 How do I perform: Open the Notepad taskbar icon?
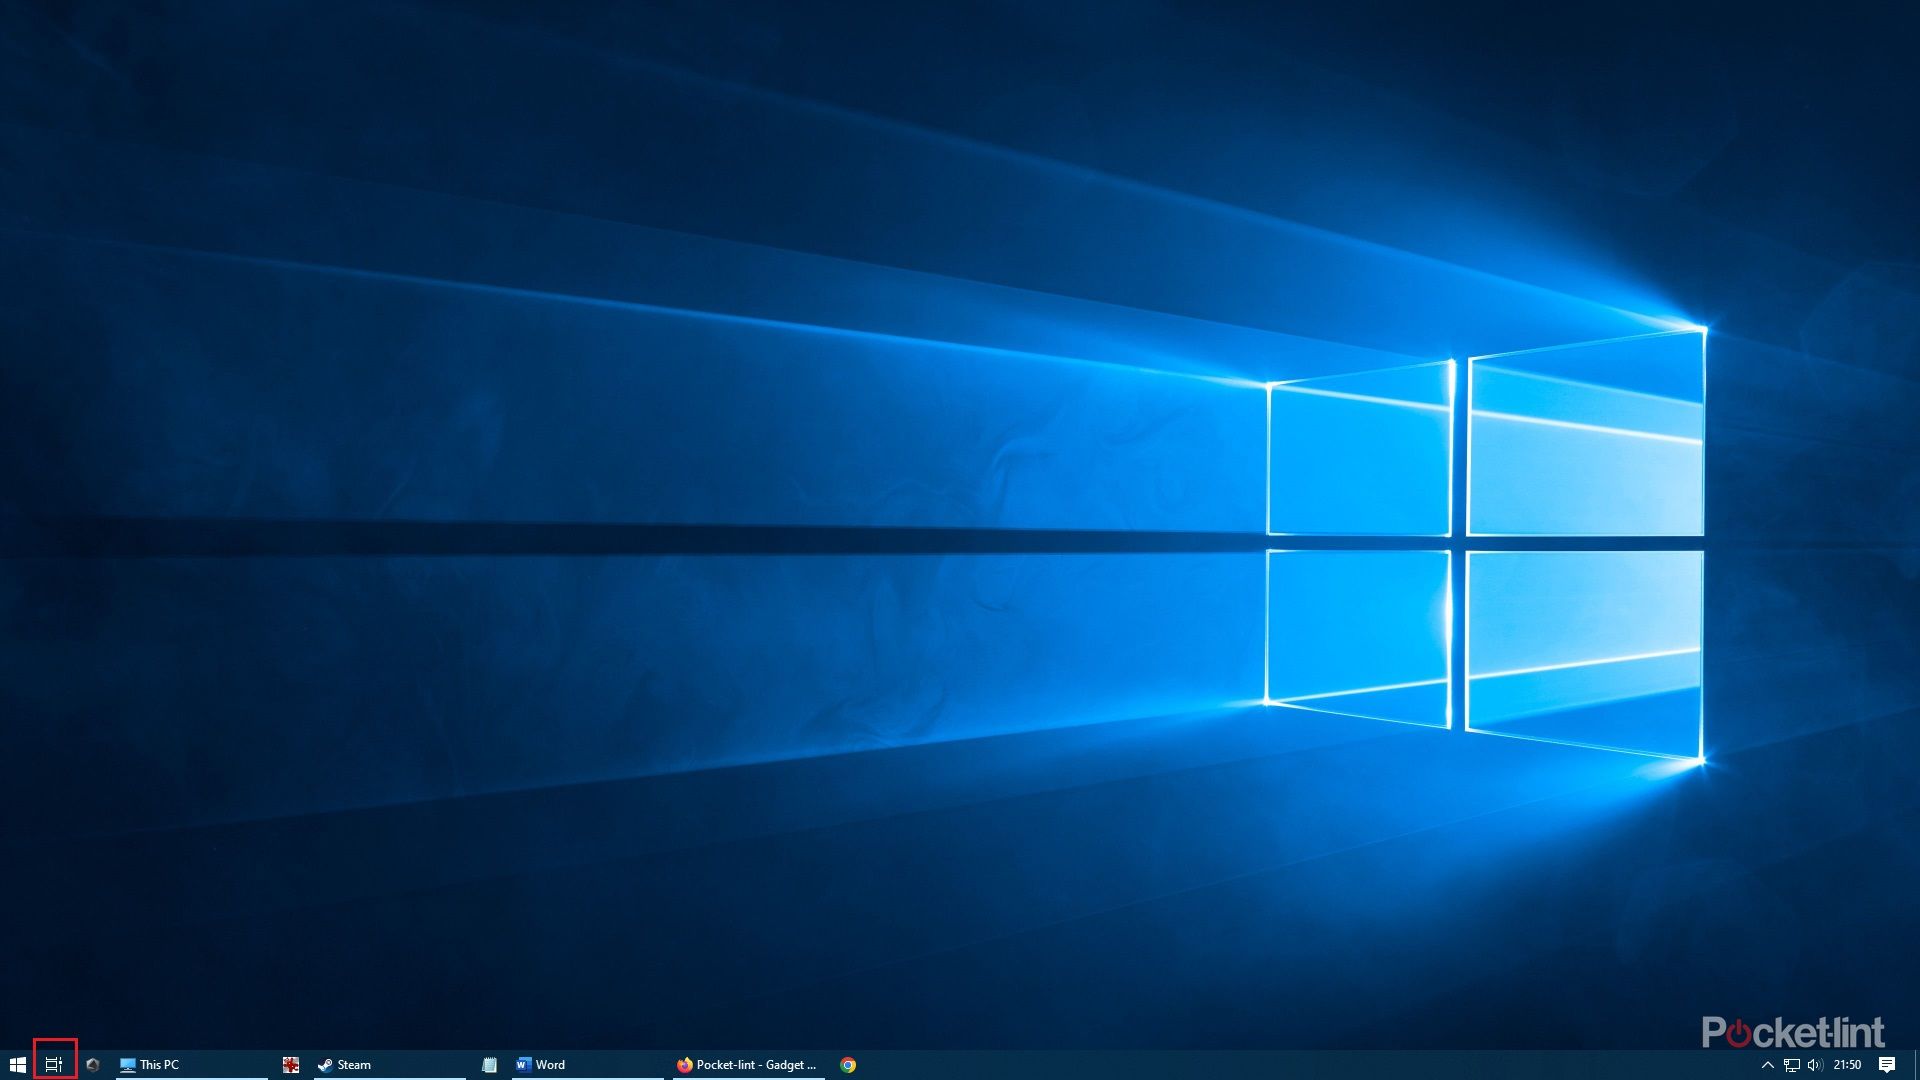pyautogui.click(x=489, y=1065)
